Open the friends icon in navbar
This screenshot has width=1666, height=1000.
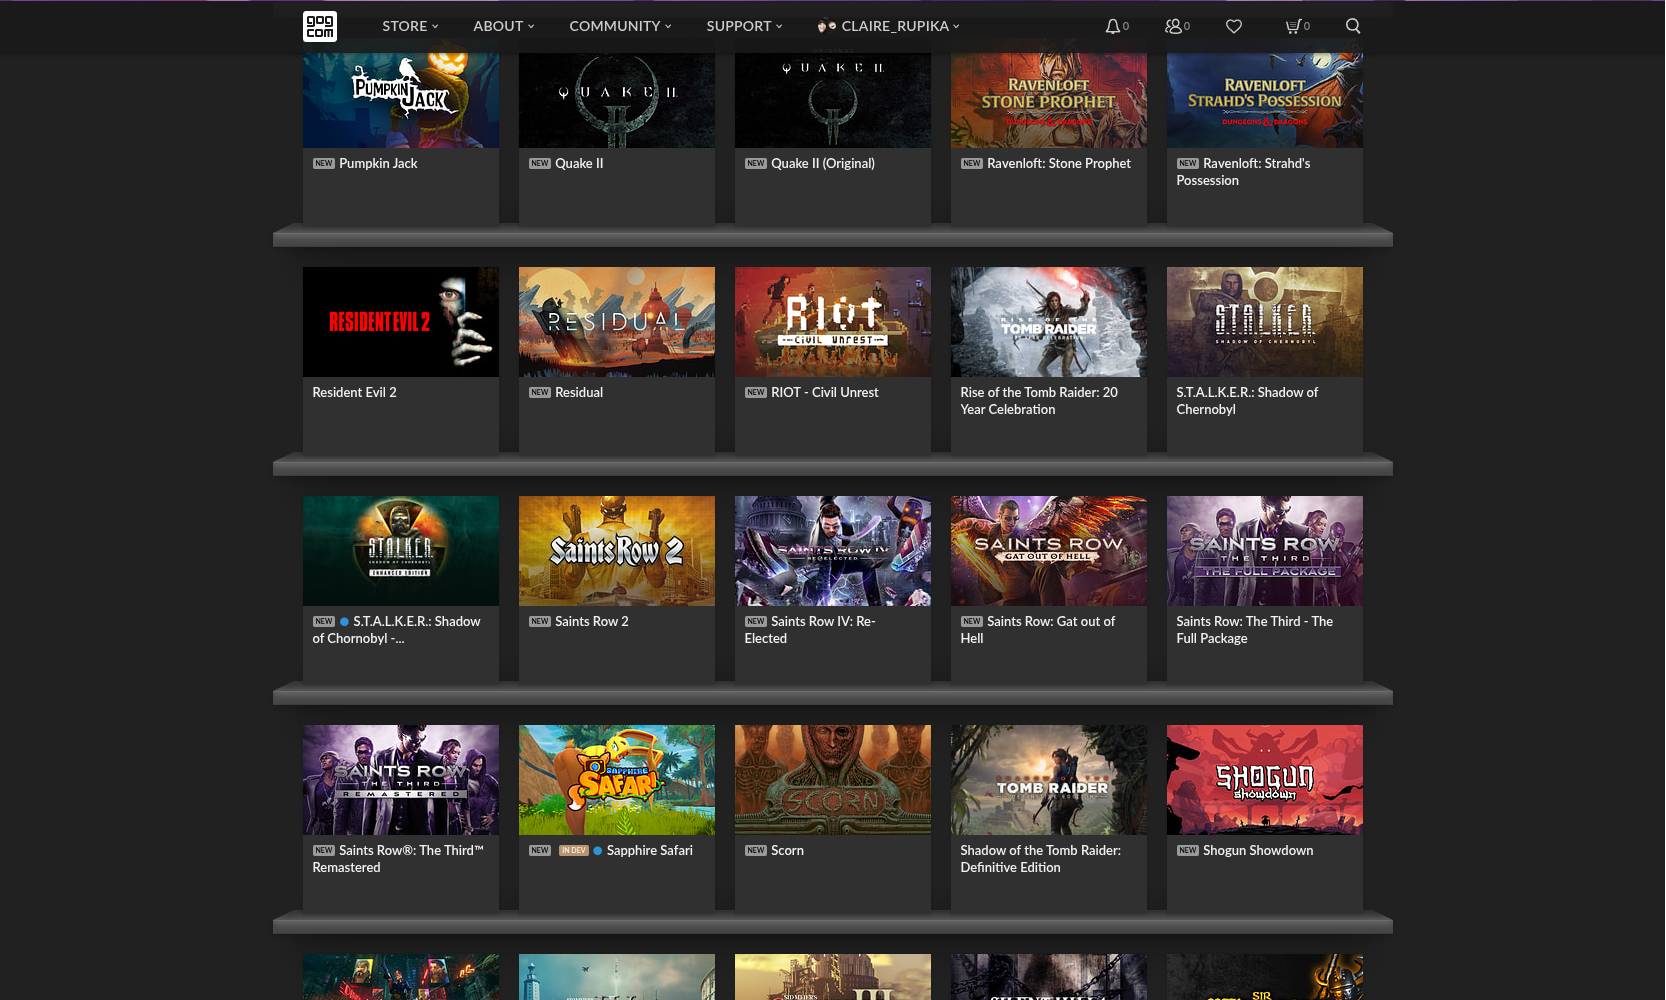click(x=1174, y=26)
